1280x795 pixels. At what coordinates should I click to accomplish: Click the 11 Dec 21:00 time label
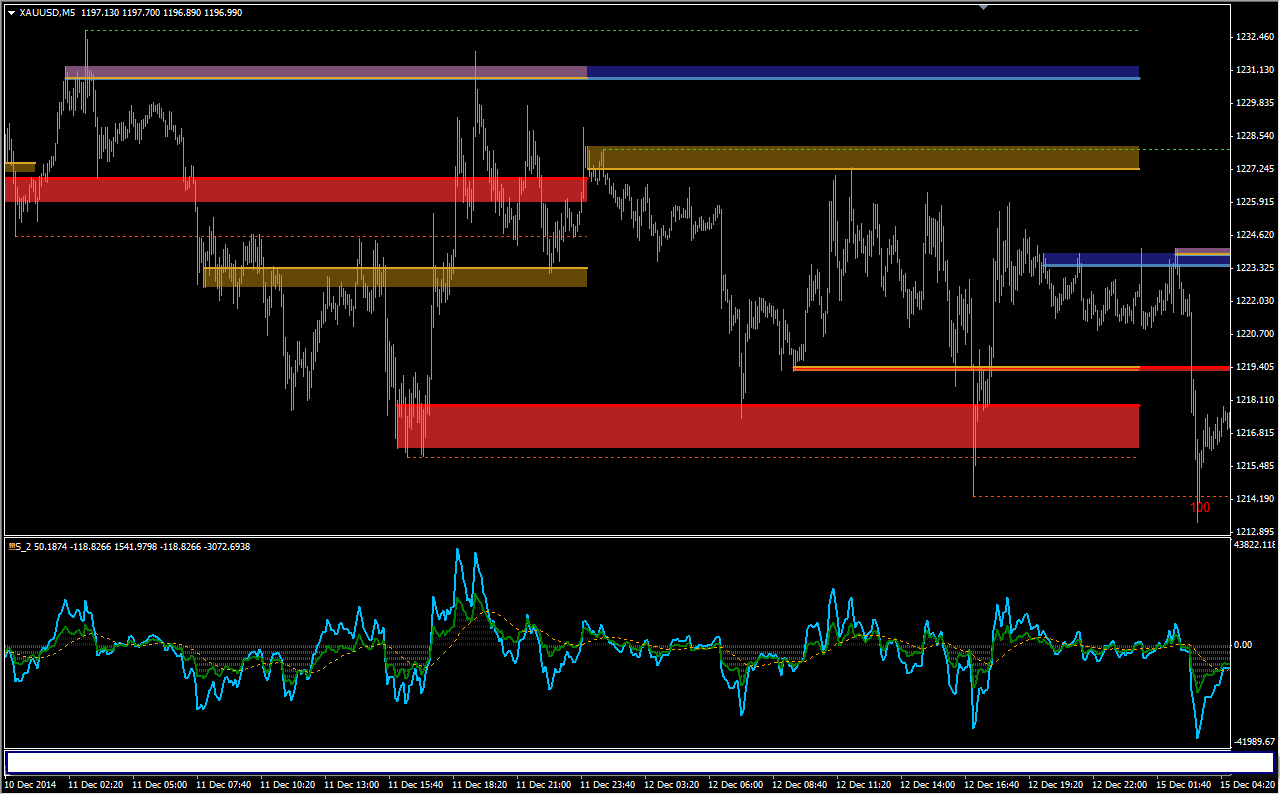coord(543,785)
